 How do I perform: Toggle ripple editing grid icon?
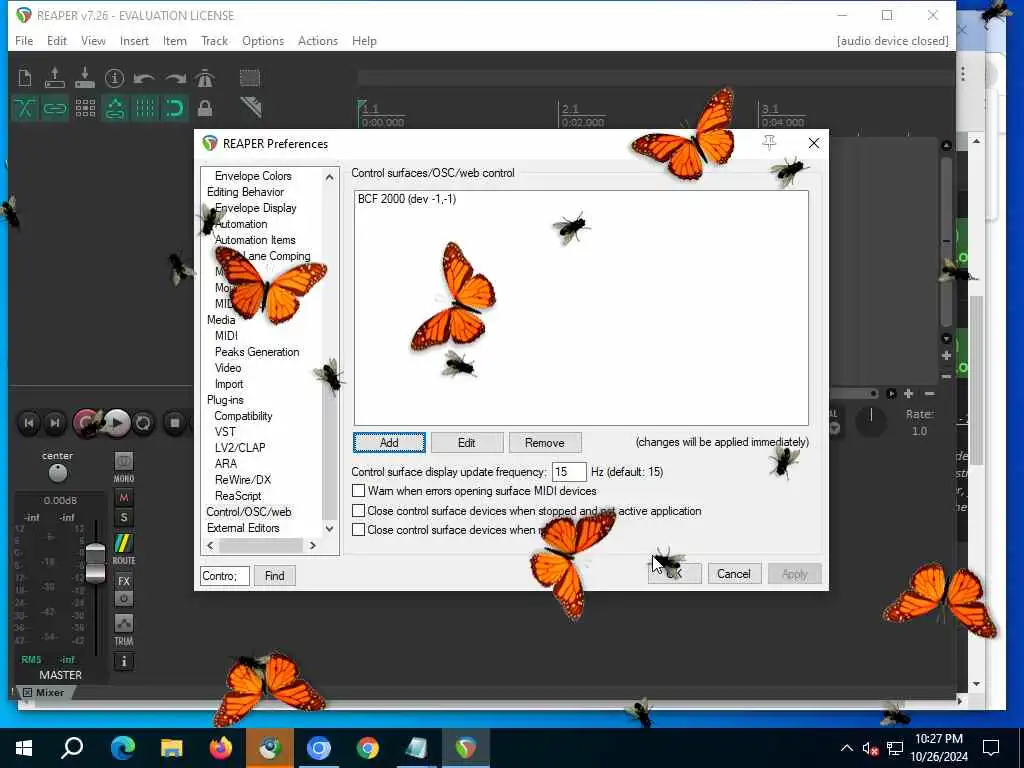point(85,108)
